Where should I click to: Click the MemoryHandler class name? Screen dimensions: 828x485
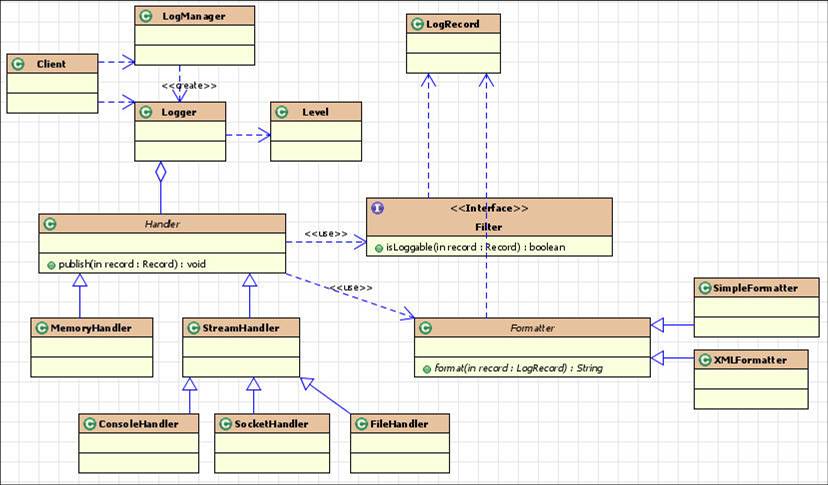pos(91,328)
